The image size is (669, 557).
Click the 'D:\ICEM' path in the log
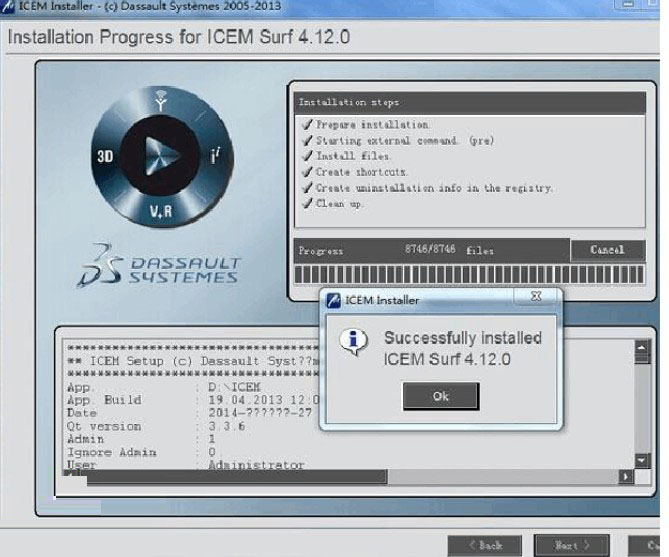tap(234, 387)
